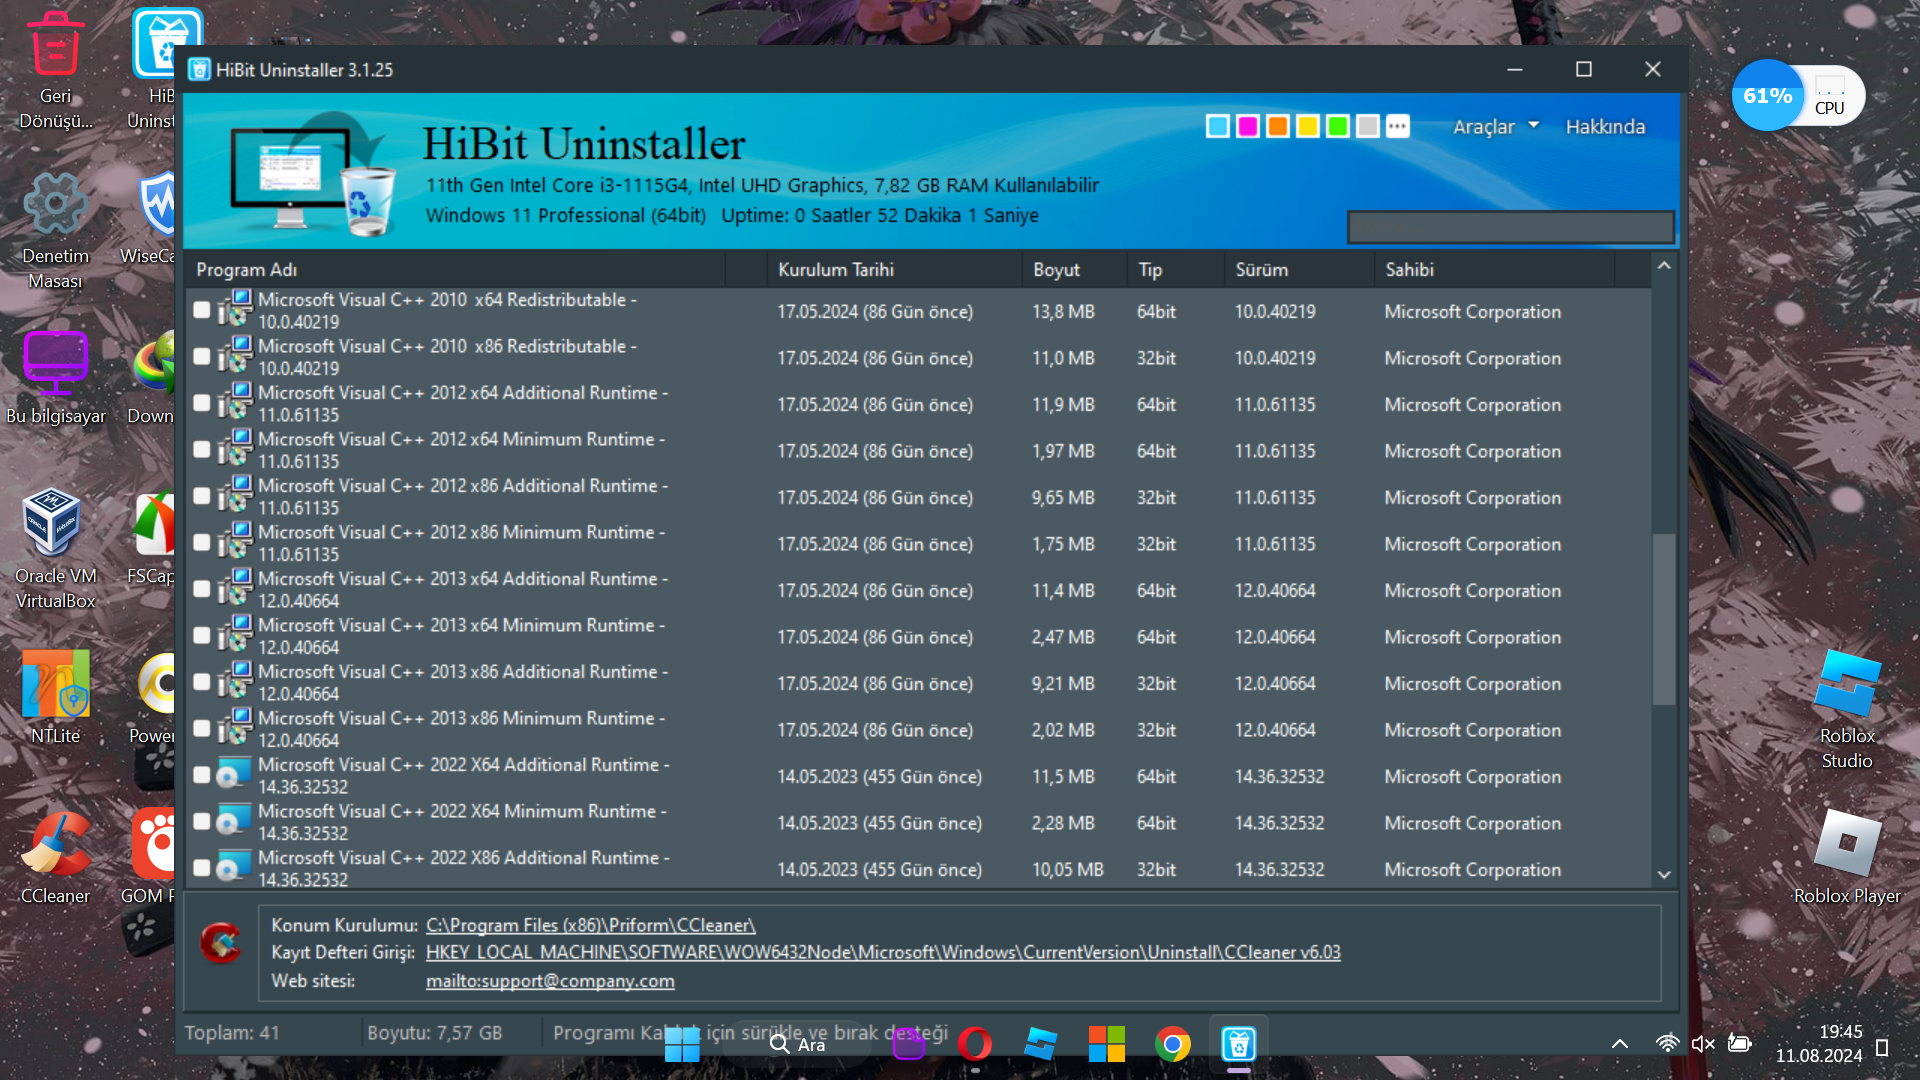Open Opera browser from taskbar
Viewport: 1920px width, 1080px height.
(x=974, y=1044)
